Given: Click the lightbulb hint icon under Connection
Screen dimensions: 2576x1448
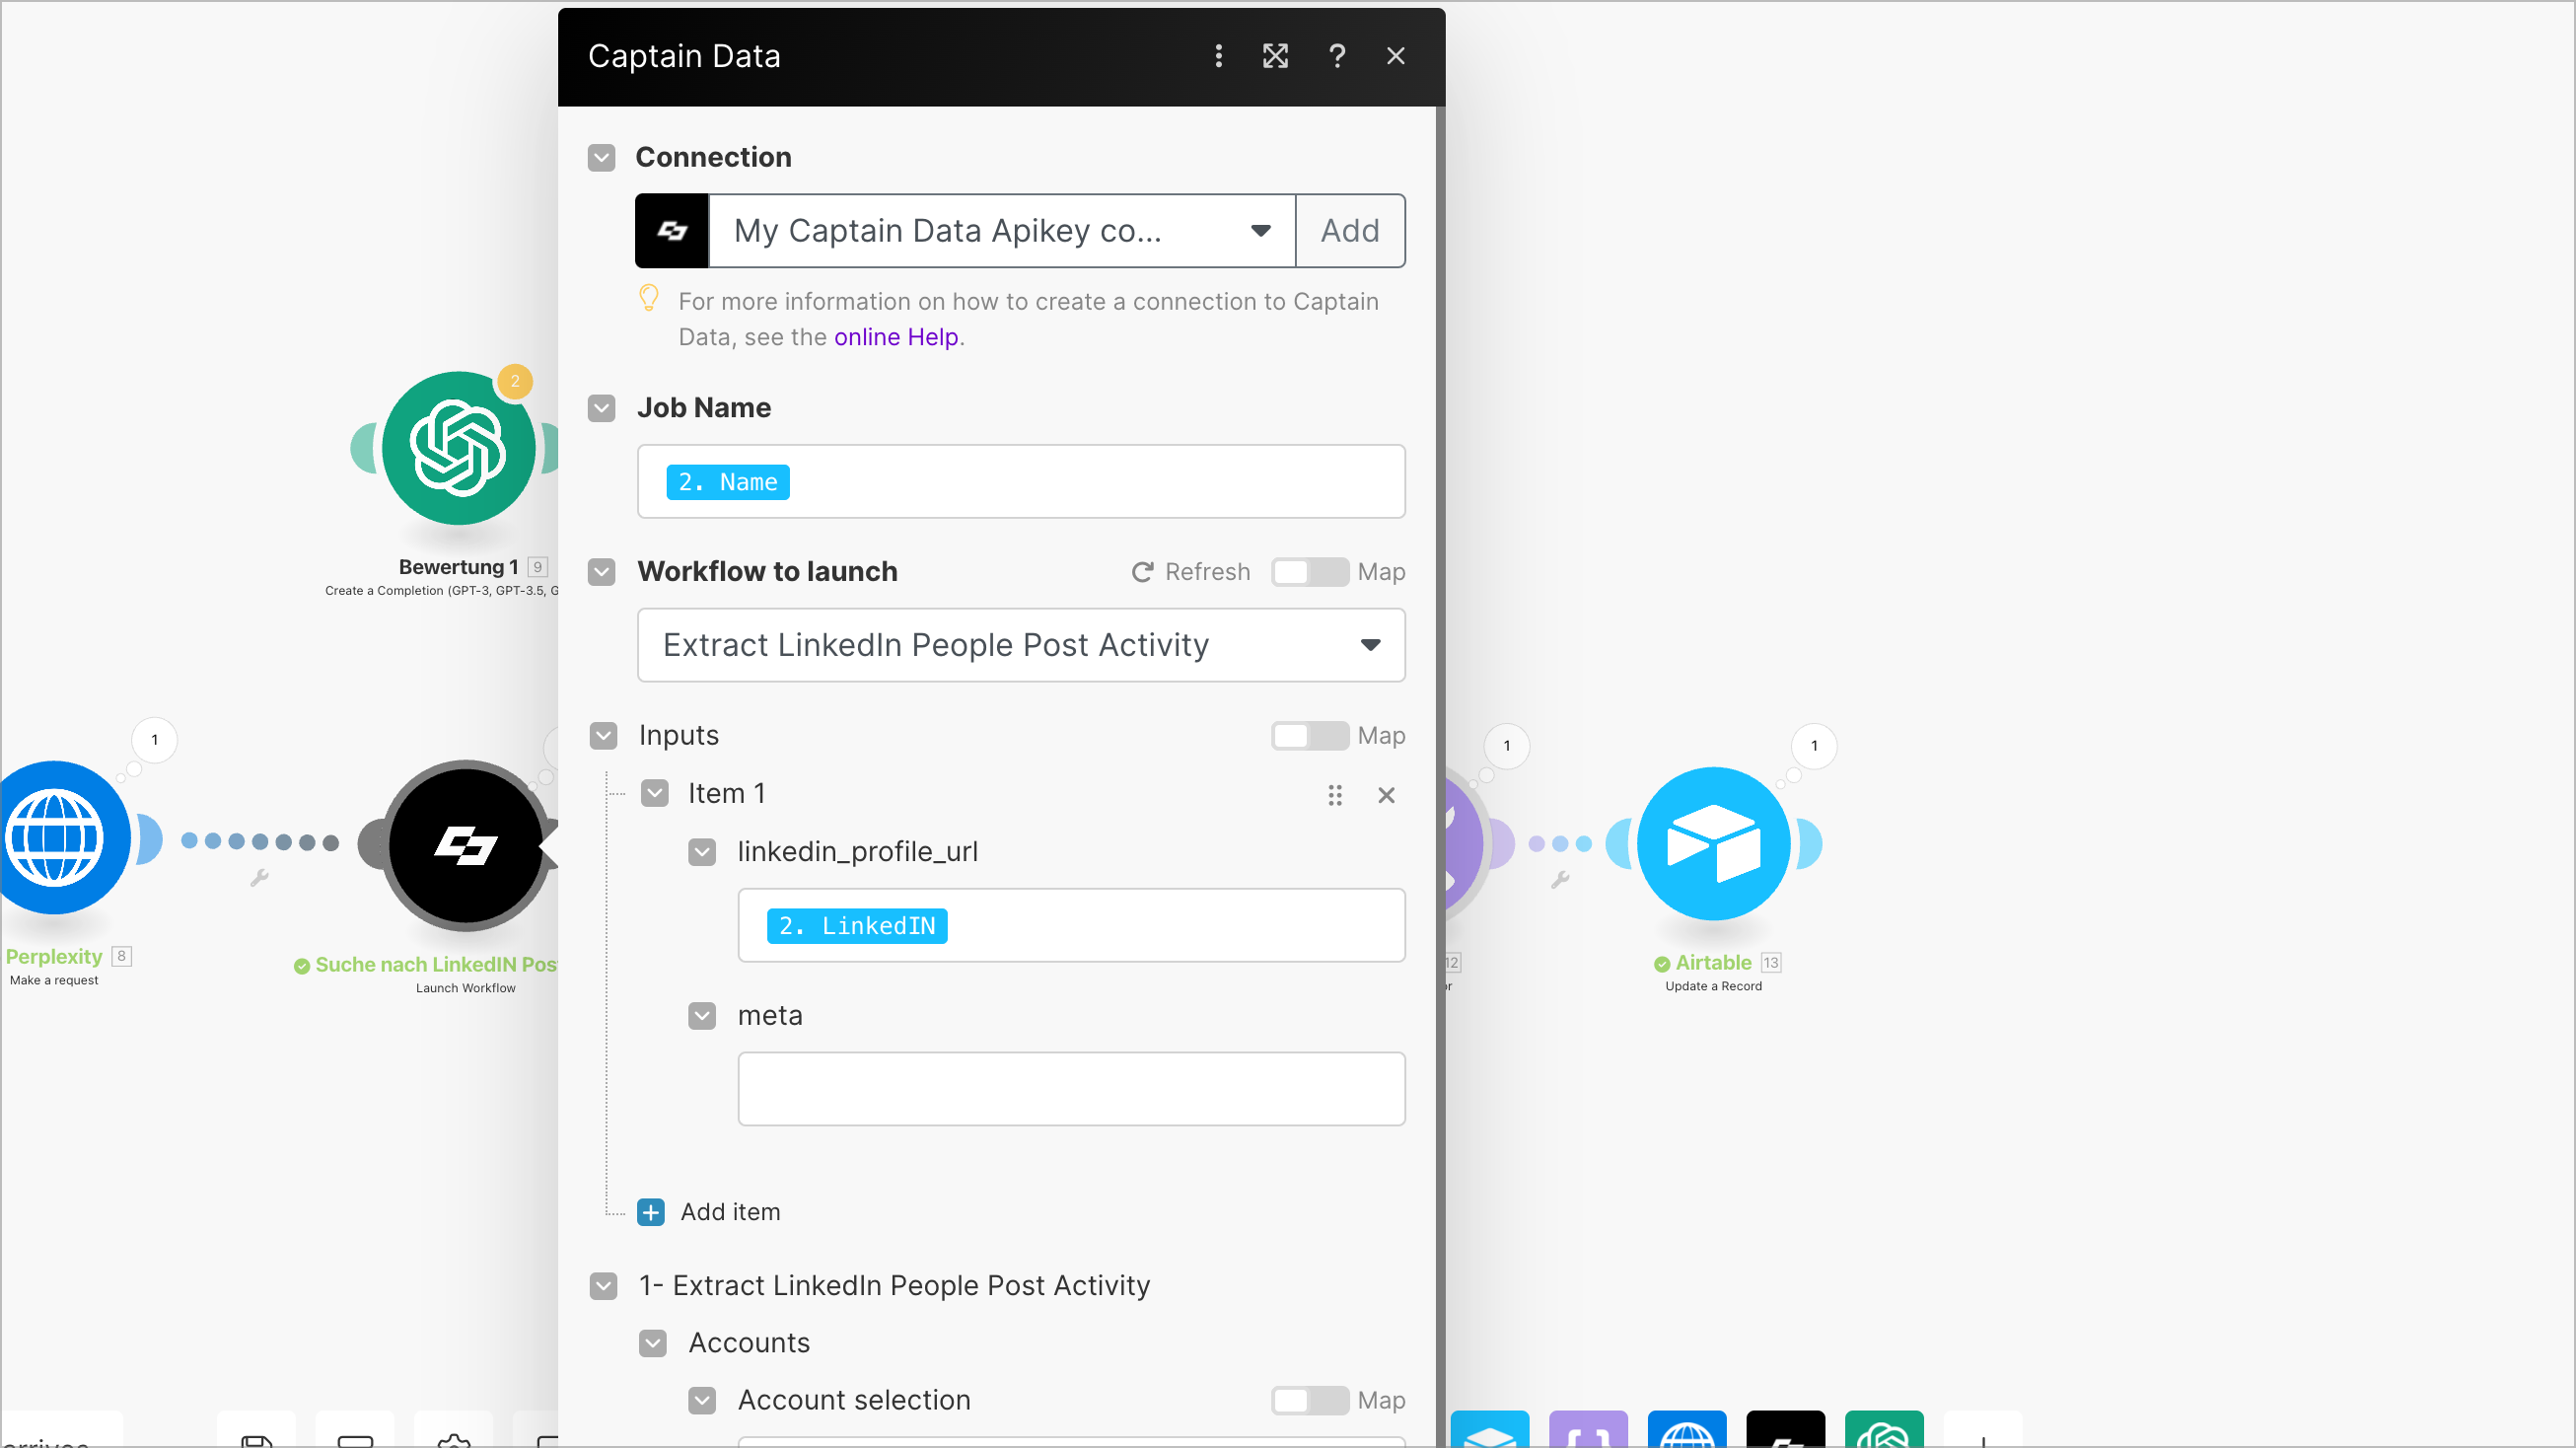Looking at the screenshot, I should point(649,298).
